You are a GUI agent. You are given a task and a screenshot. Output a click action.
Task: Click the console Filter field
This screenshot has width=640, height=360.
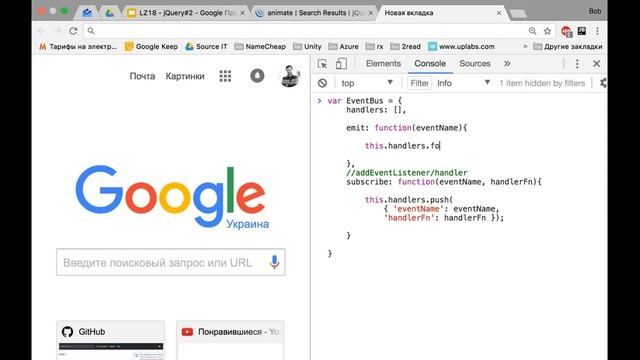[419, 83]
